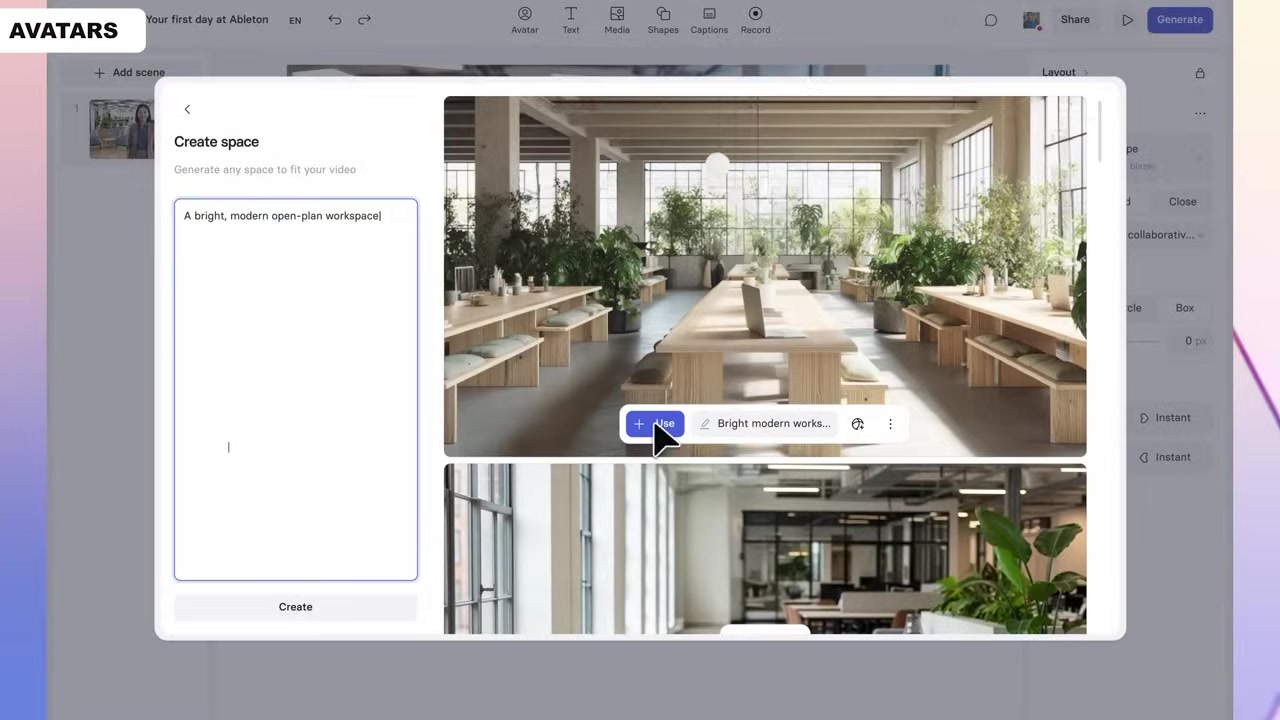Click the Create button below the prompt

tap(296, 607)
